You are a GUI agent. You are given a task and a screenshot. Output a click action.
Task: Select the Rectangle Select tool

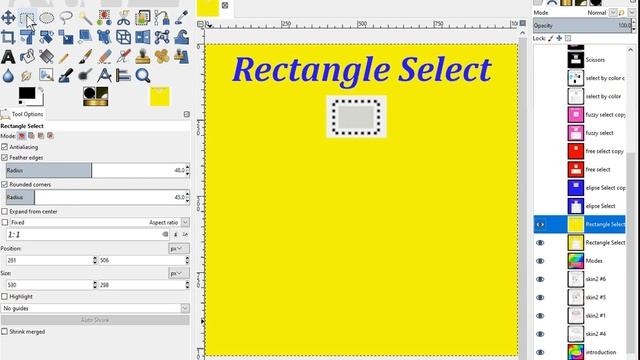tap(27, 18)
